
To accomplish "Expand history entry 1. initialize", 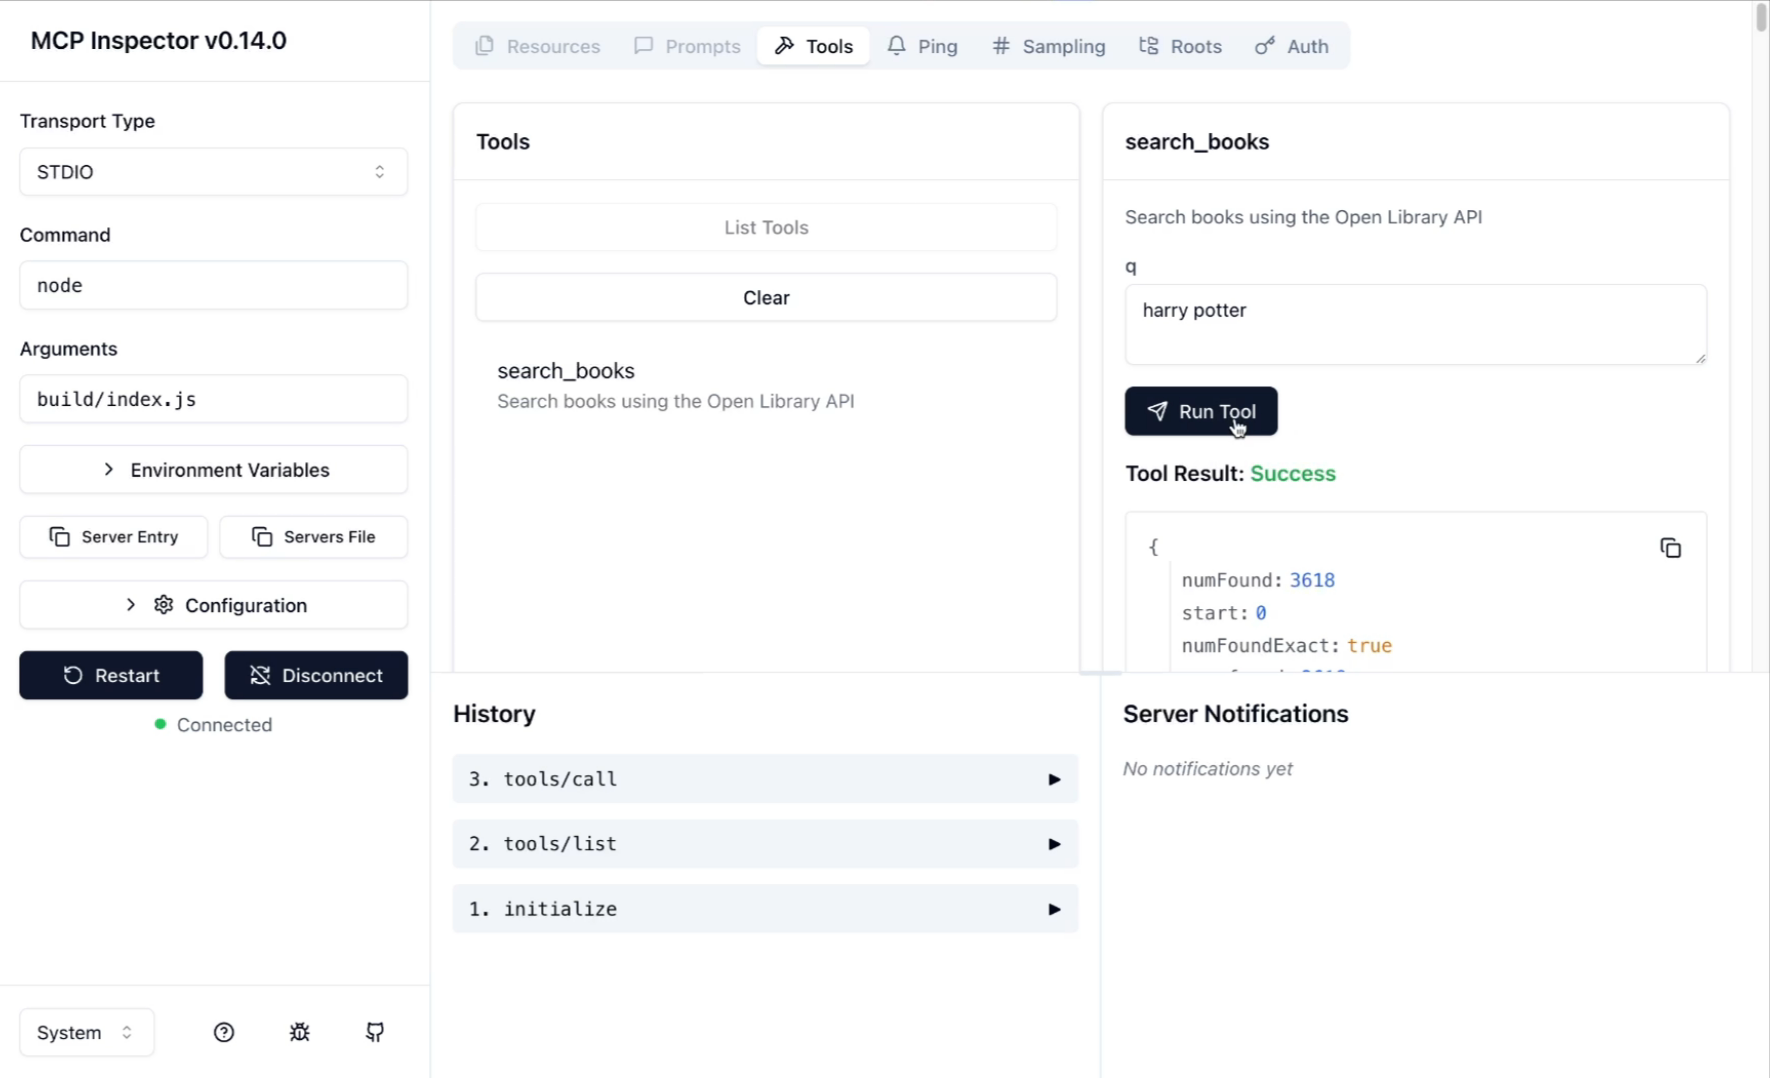I will pos(765,909).
